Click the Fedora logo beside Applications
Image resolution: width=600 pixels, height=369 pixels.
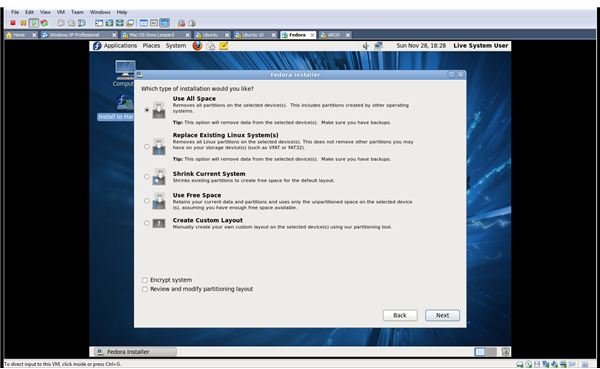pyautogui.click(x=97, y=46)
